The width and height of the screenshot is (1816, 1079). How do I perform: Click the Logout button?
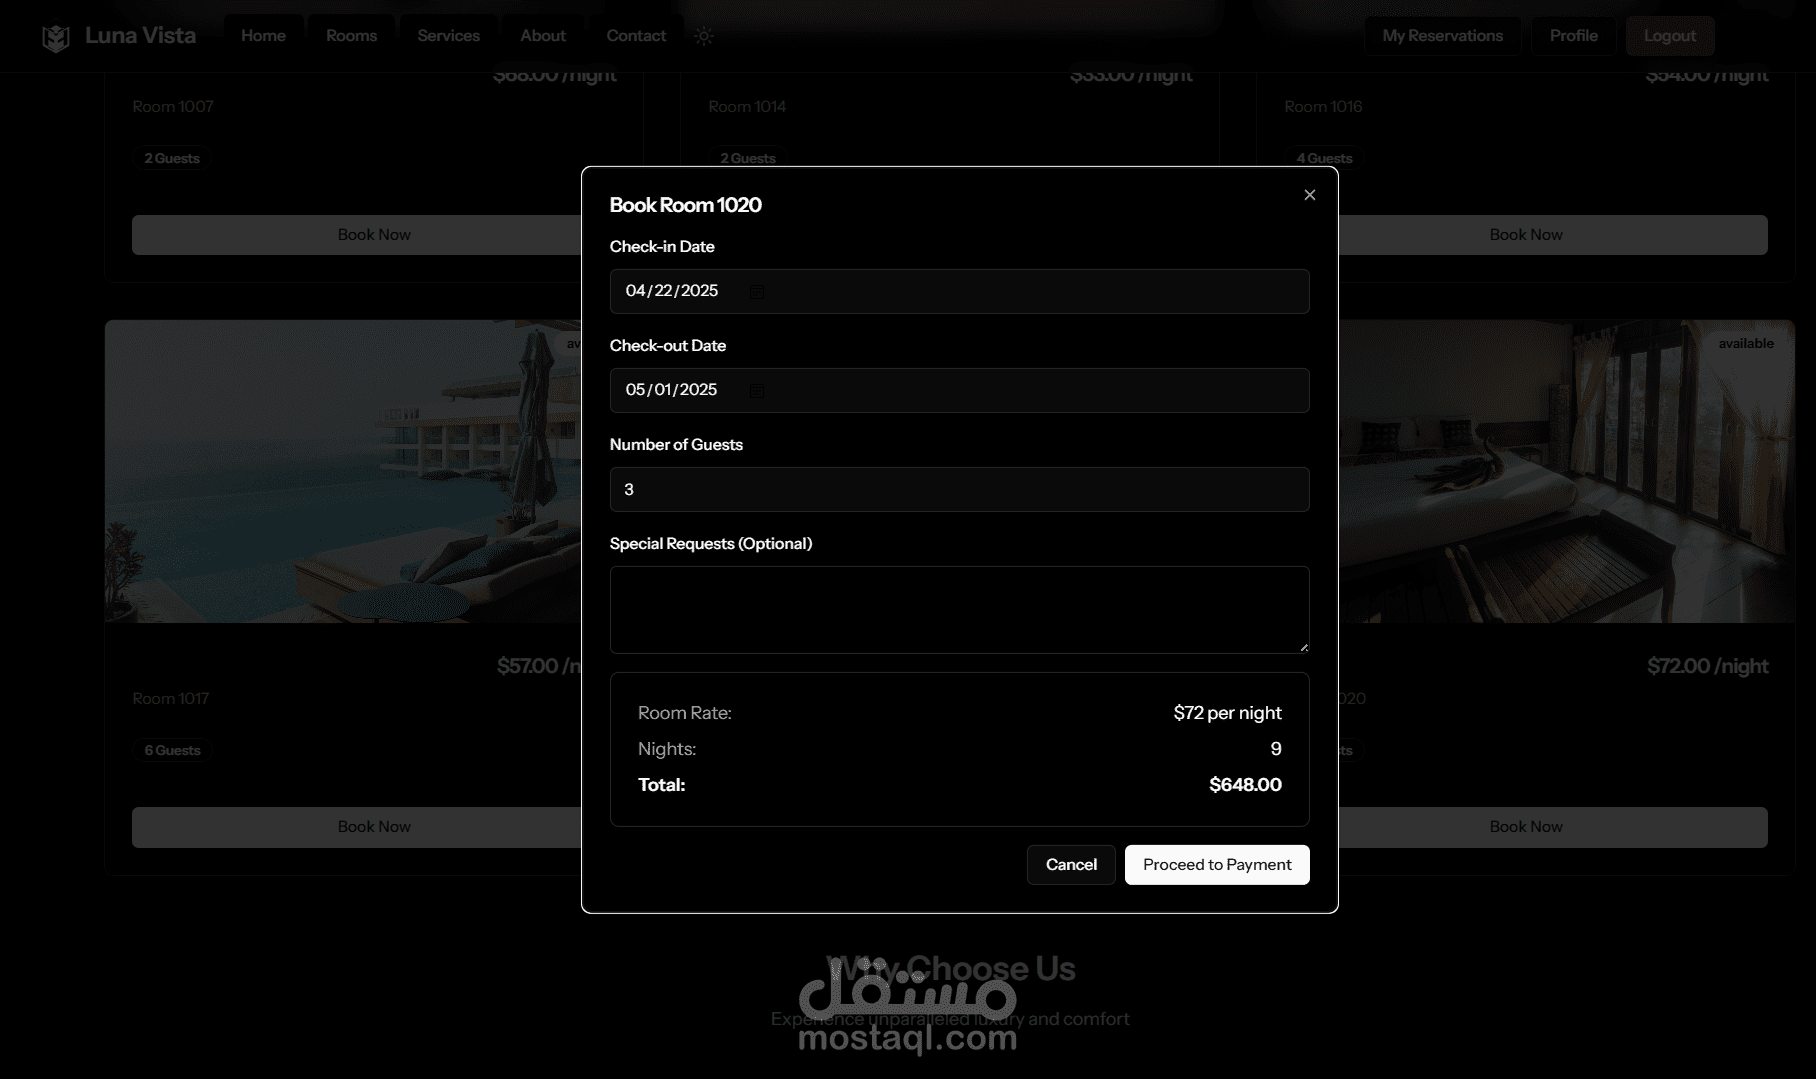1670,35
